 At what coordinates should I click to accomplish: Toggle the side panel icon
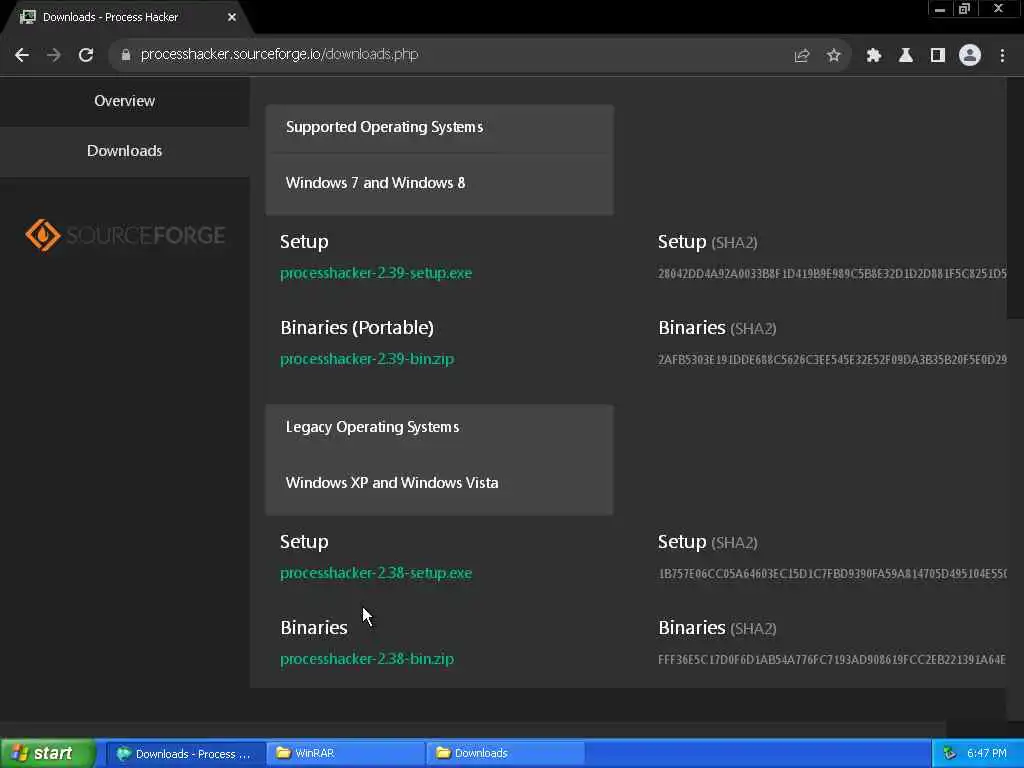click(938, 56)
